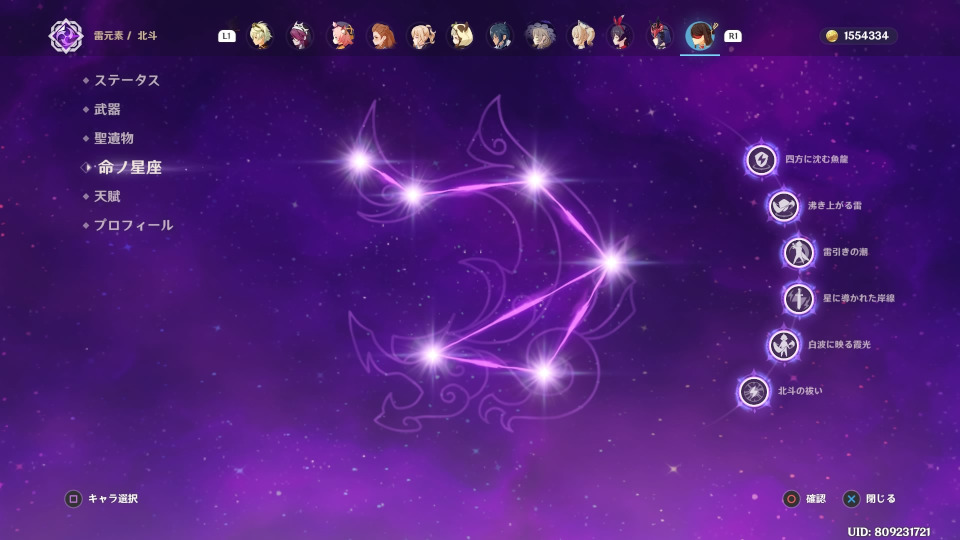
Task: Select the grey long-haired character portrait
Action: pos(540,36)
